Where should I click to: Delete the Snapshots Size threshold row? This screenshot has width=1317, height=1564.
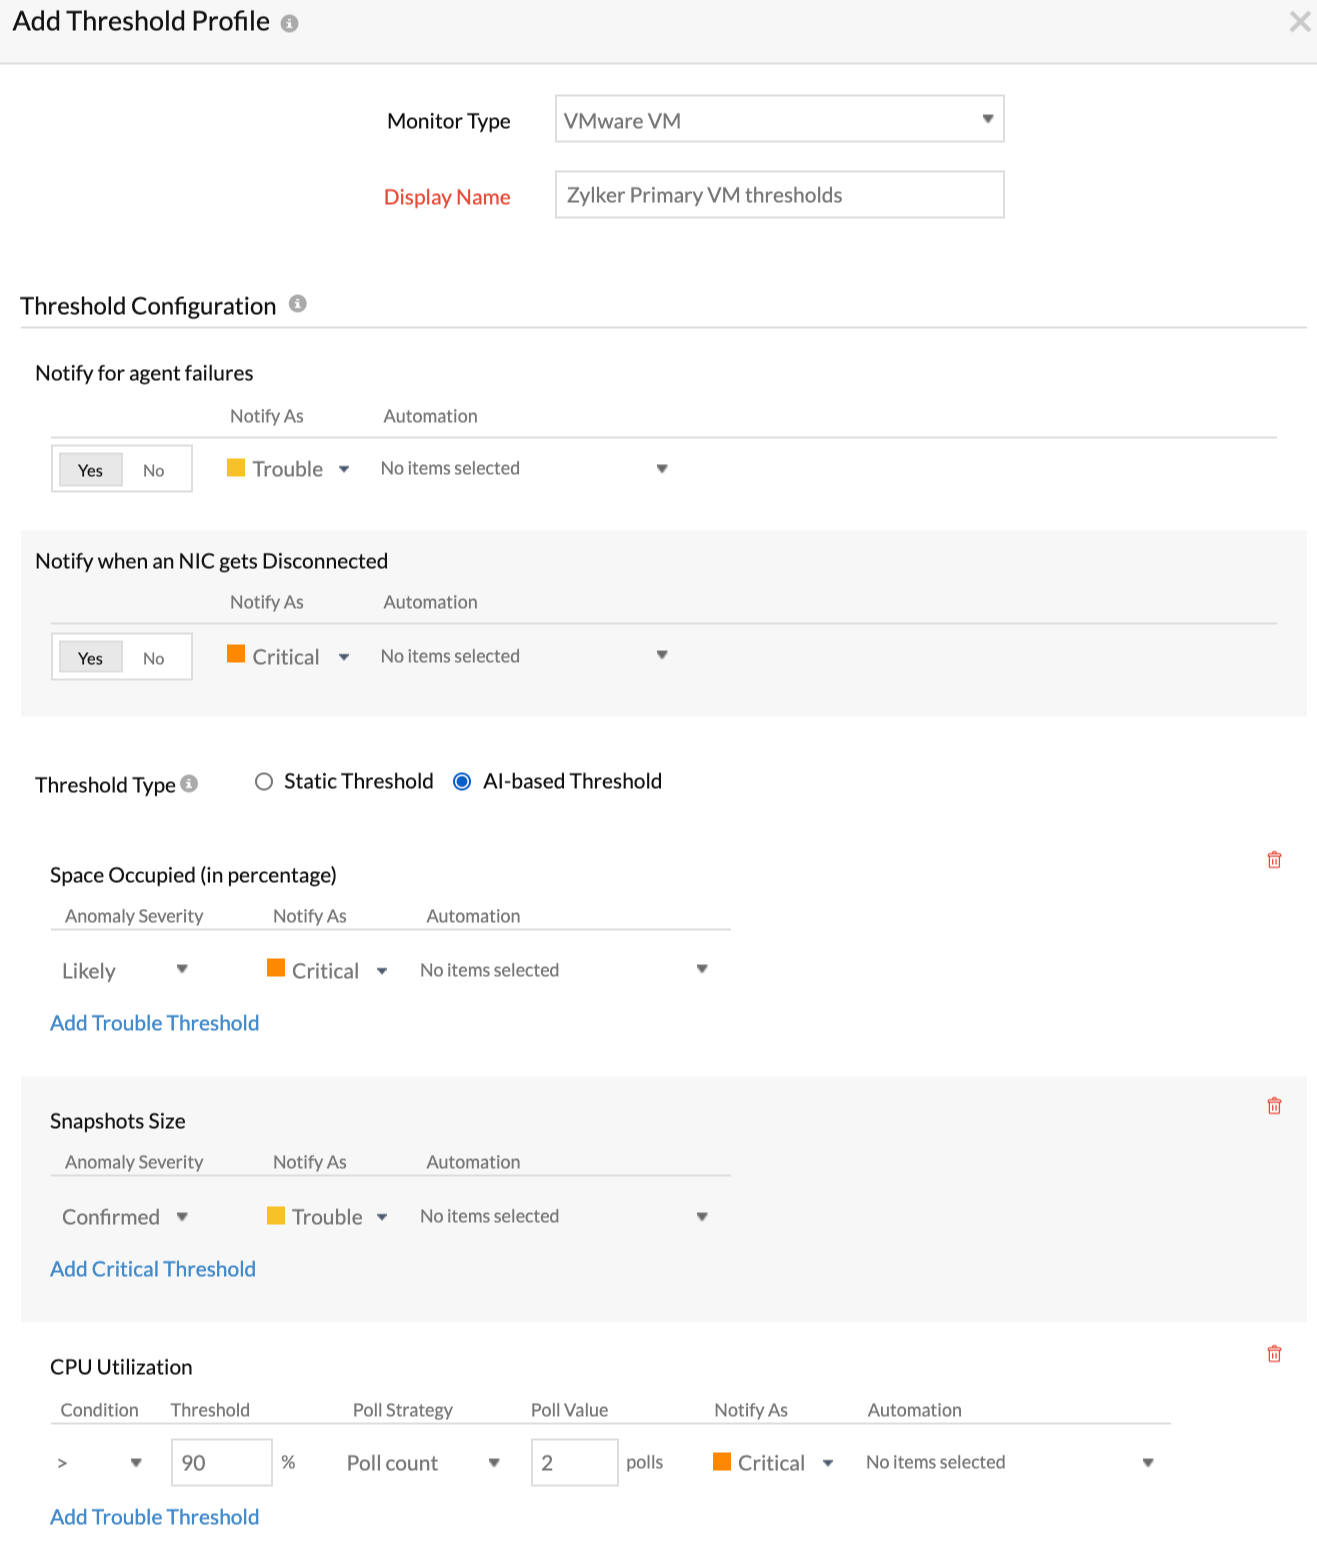tap(1274, 1106)
